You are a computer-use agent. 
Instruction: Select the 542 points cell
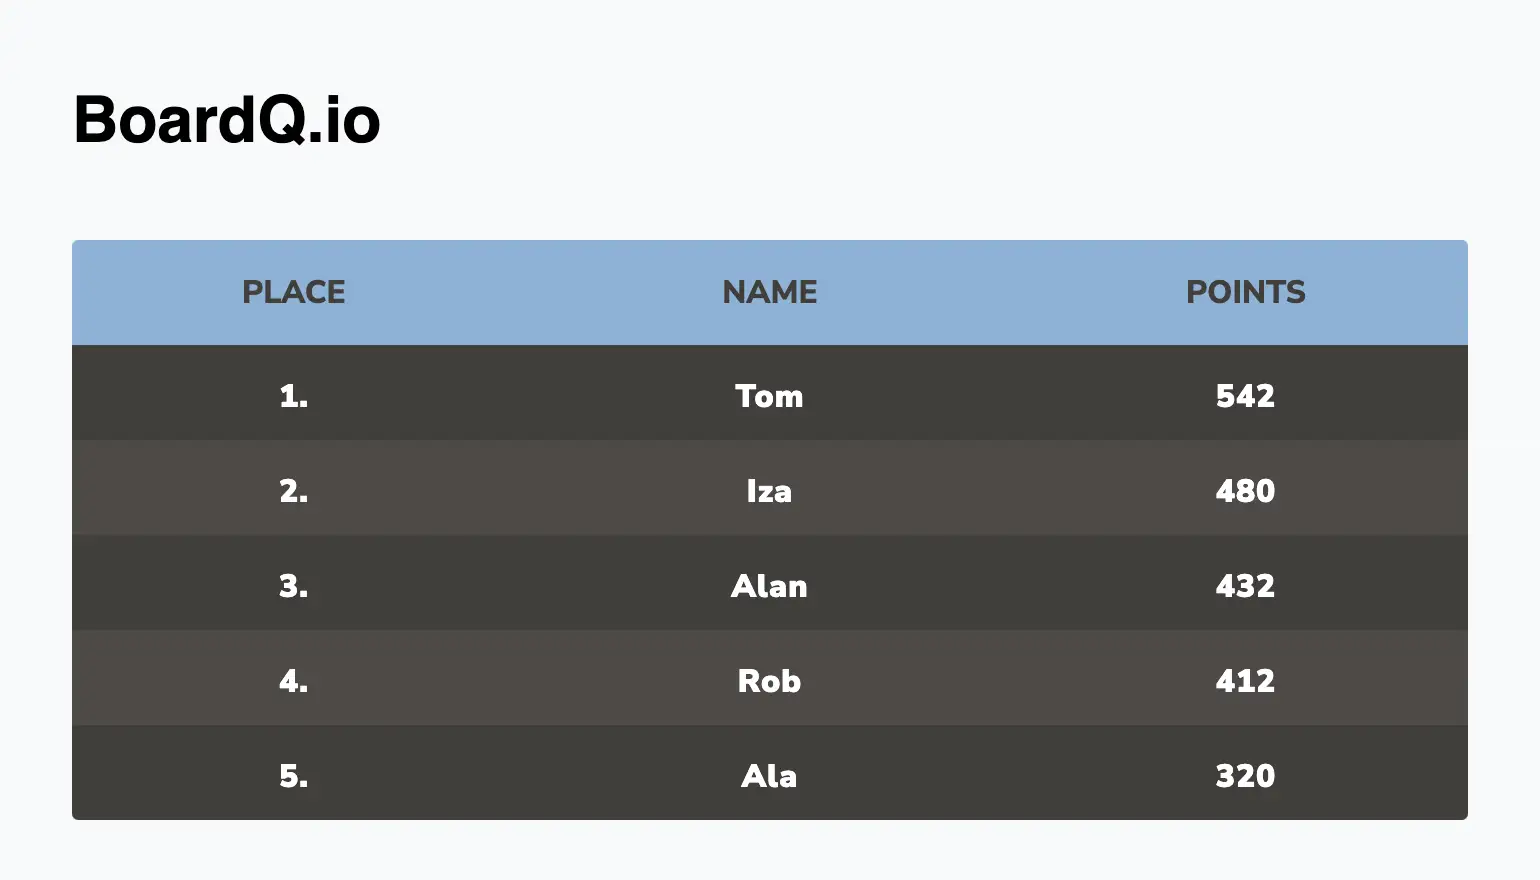[1246, 396]
